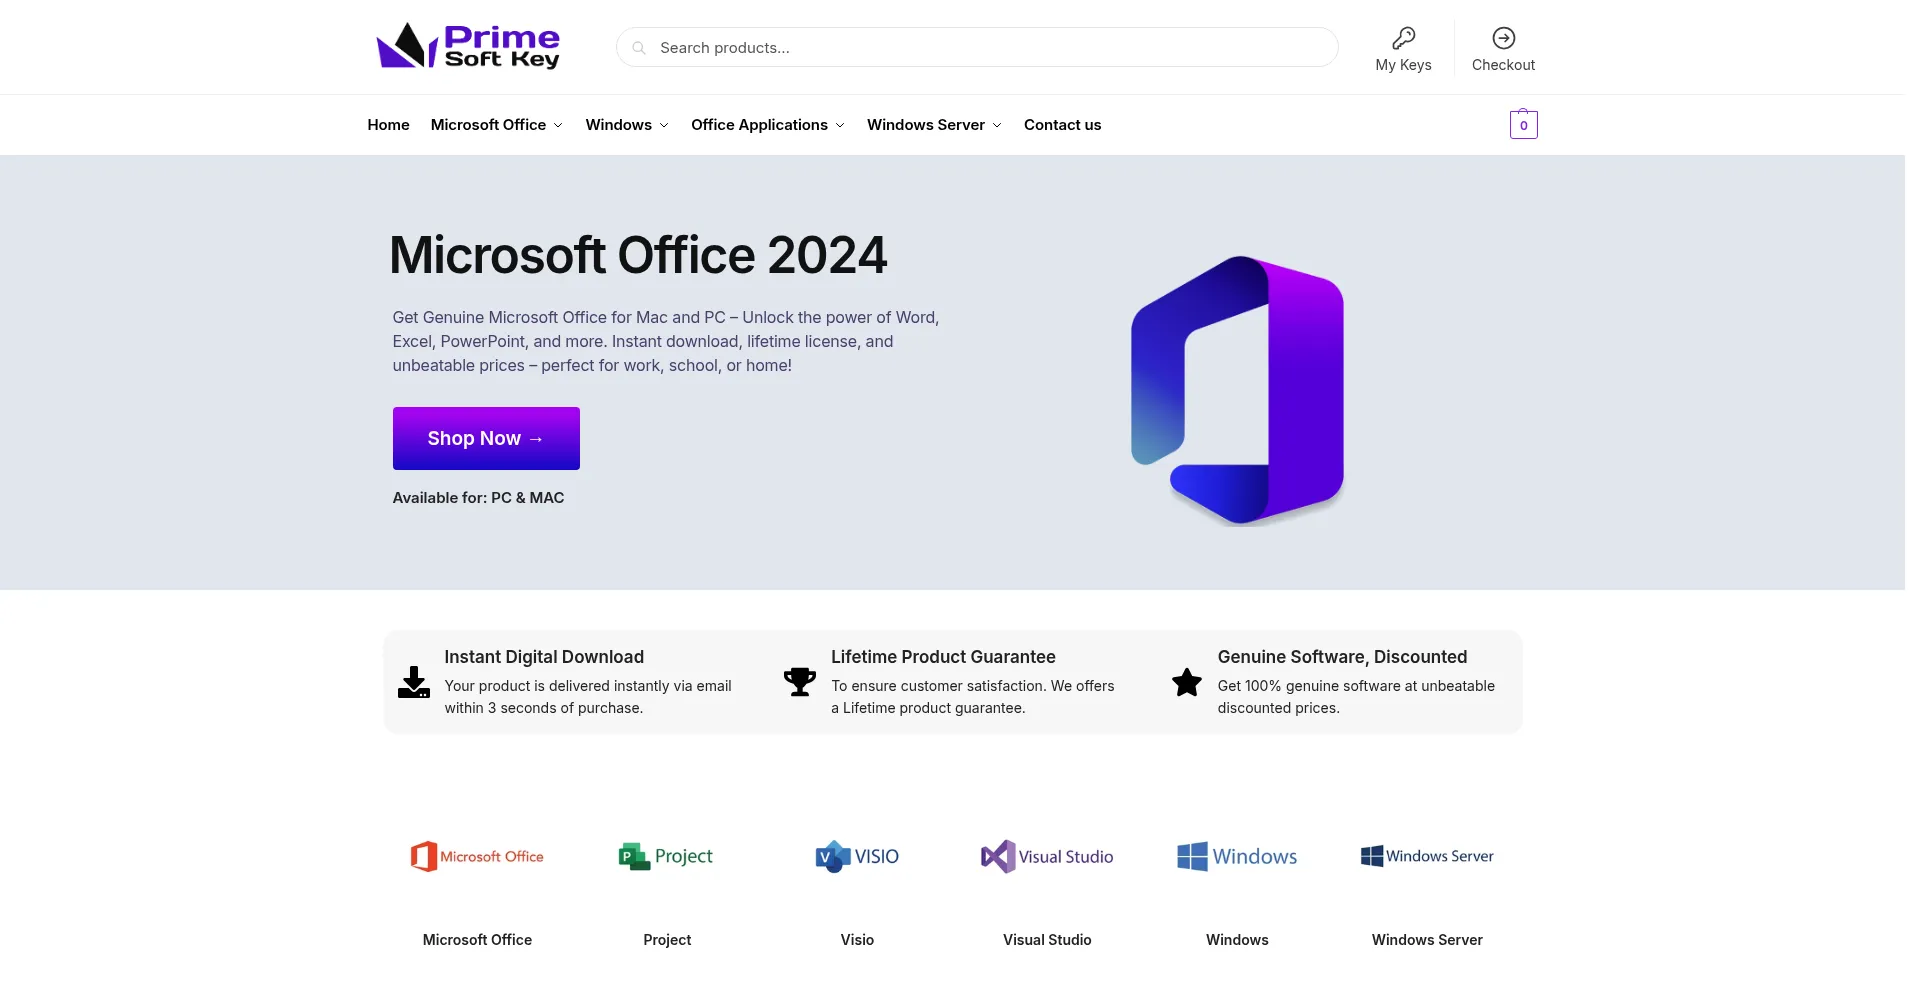The image size is (1920, 993).
Task: Select the Visio category logo
Action: click(857, 857)
